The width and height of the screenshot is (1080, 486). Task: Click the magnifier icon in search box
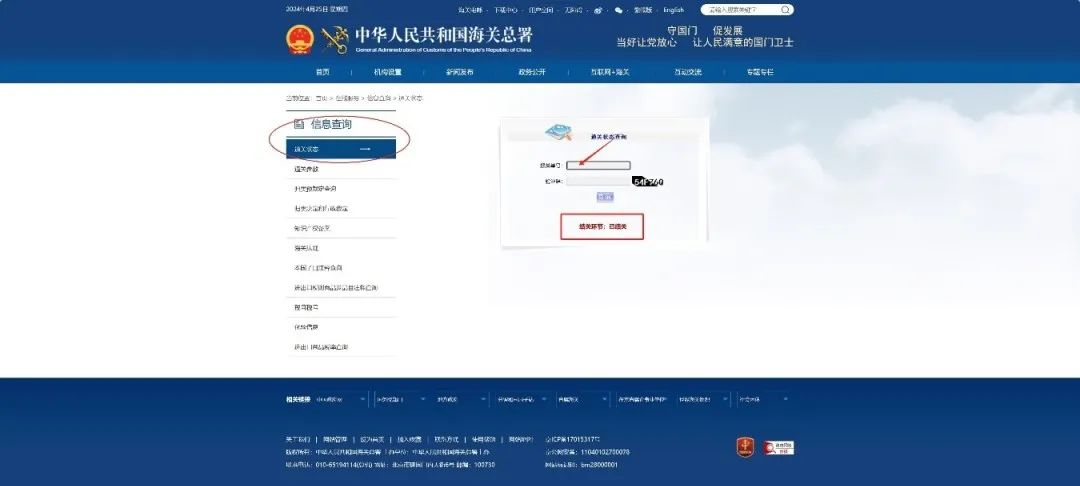pyautogui.click(x=785, y=10)
